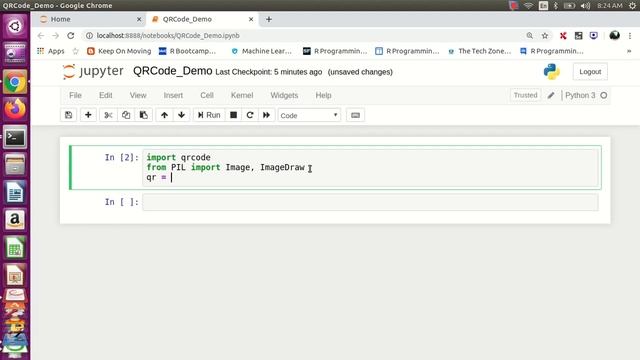Open Amazon from the Ubuntu dock
The image size is (640, 360).
(15, 220)
